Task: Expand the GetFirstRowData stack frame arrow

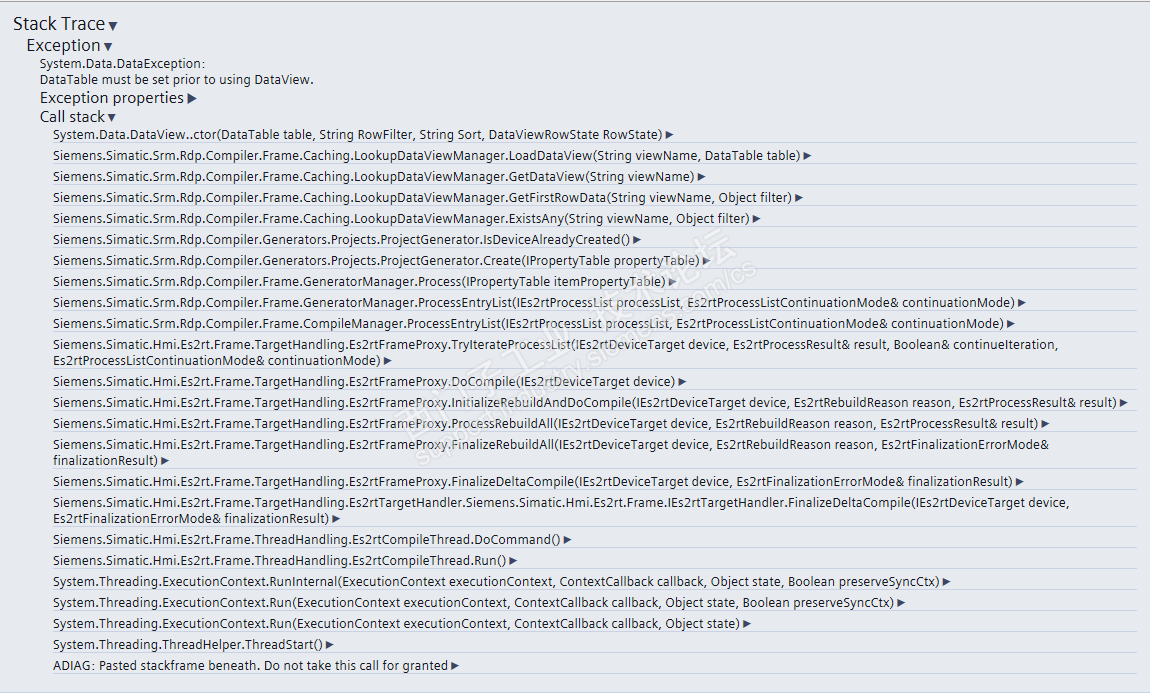Action: (x=800, y=198)
